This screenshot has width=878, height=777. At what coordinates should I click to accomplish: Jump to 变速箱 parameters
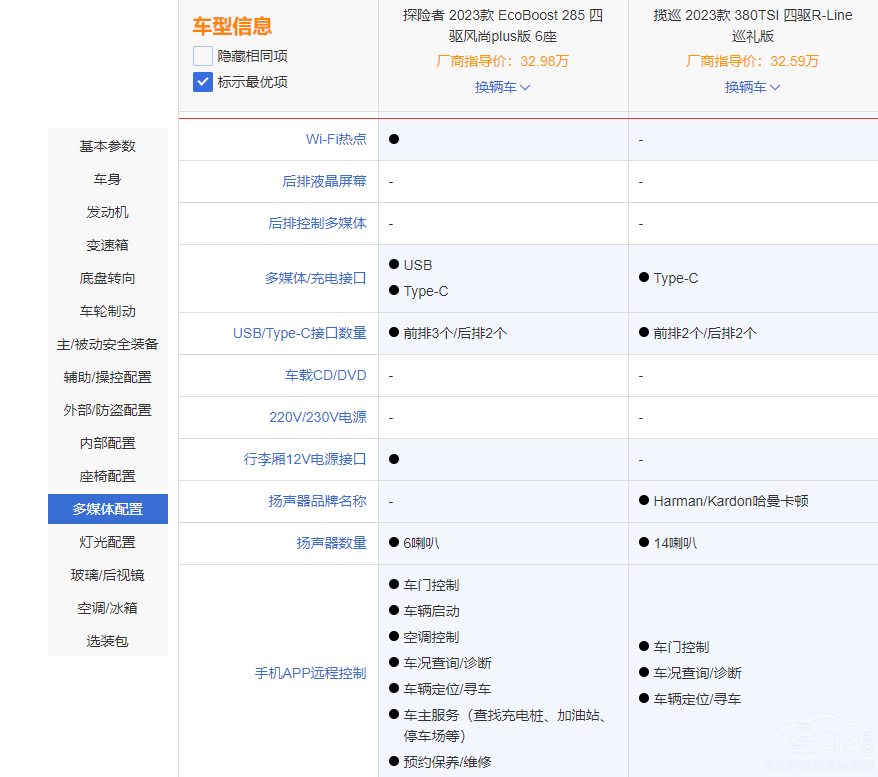[107, 245]
